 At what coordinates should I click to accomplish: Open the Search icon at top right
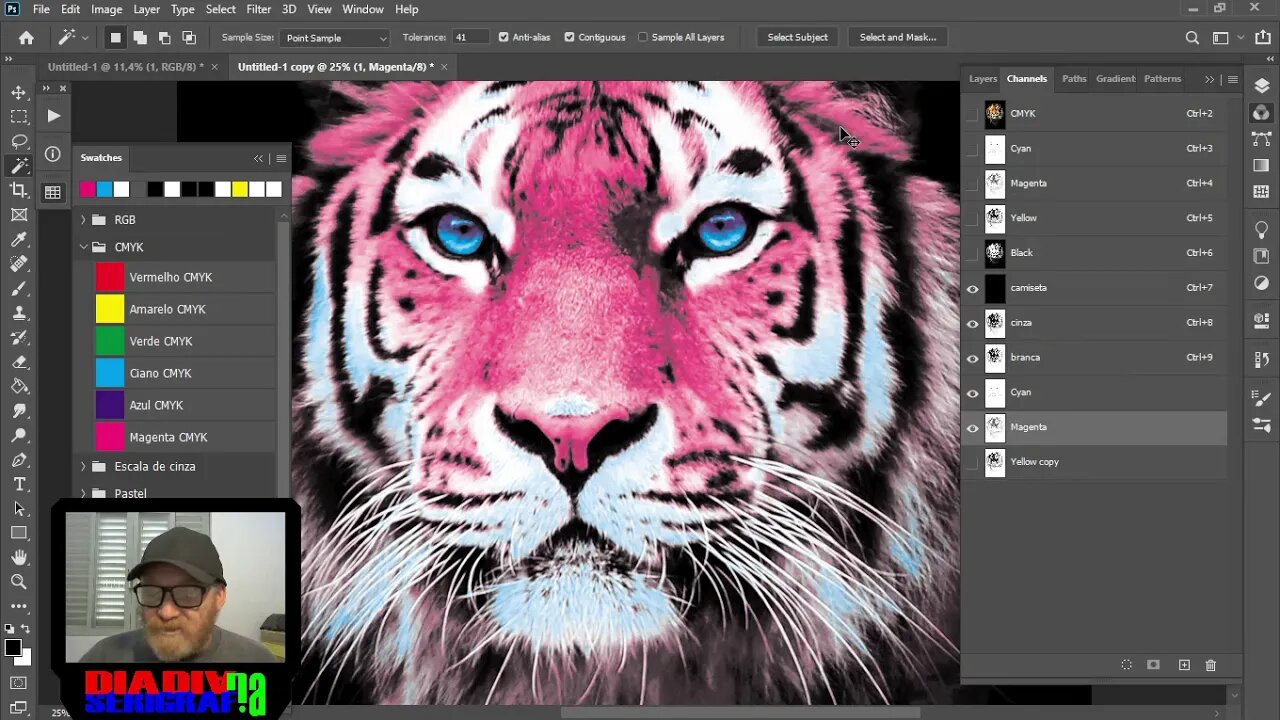pyautogui.click(x=1192, y=38)
